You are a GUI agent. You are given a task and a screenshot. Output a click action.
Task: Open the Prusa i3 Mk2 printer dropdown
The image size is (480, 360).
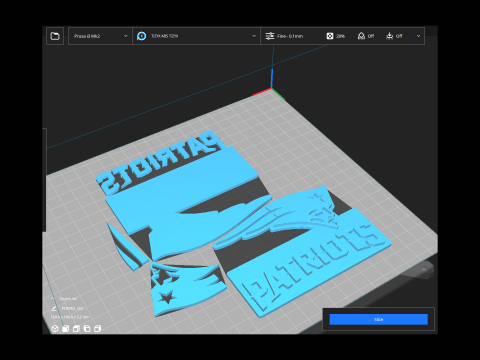tap(100, 36)
